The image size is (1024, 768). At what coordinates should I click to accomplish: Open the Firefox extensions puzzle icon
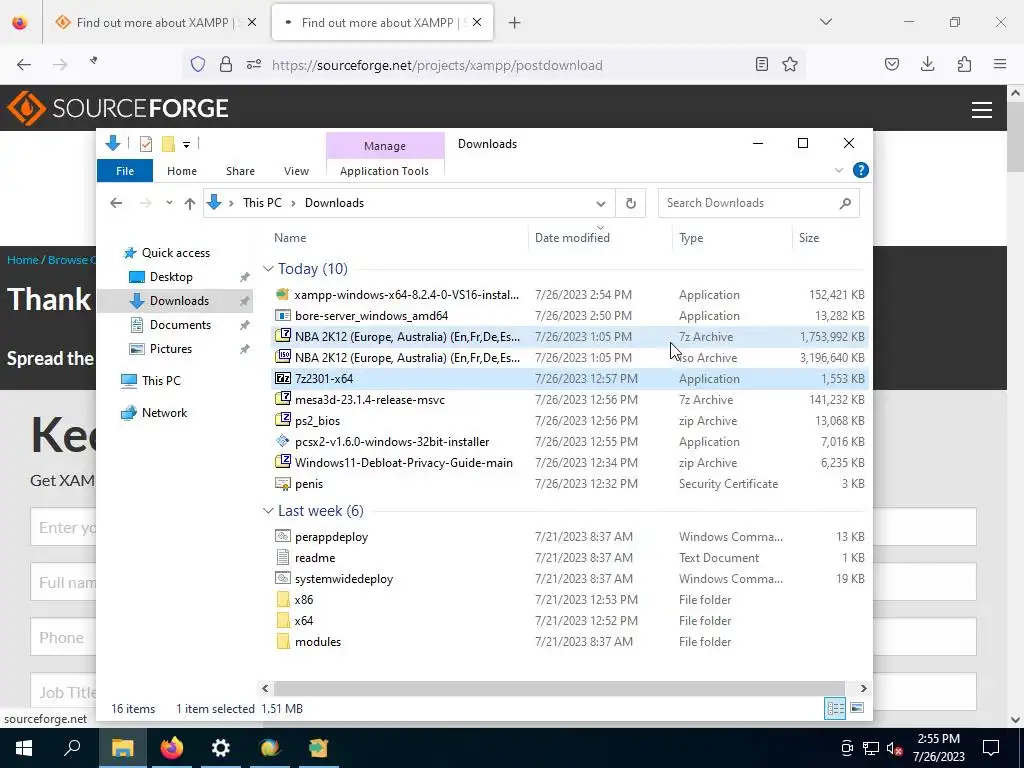tap(964, 64)
